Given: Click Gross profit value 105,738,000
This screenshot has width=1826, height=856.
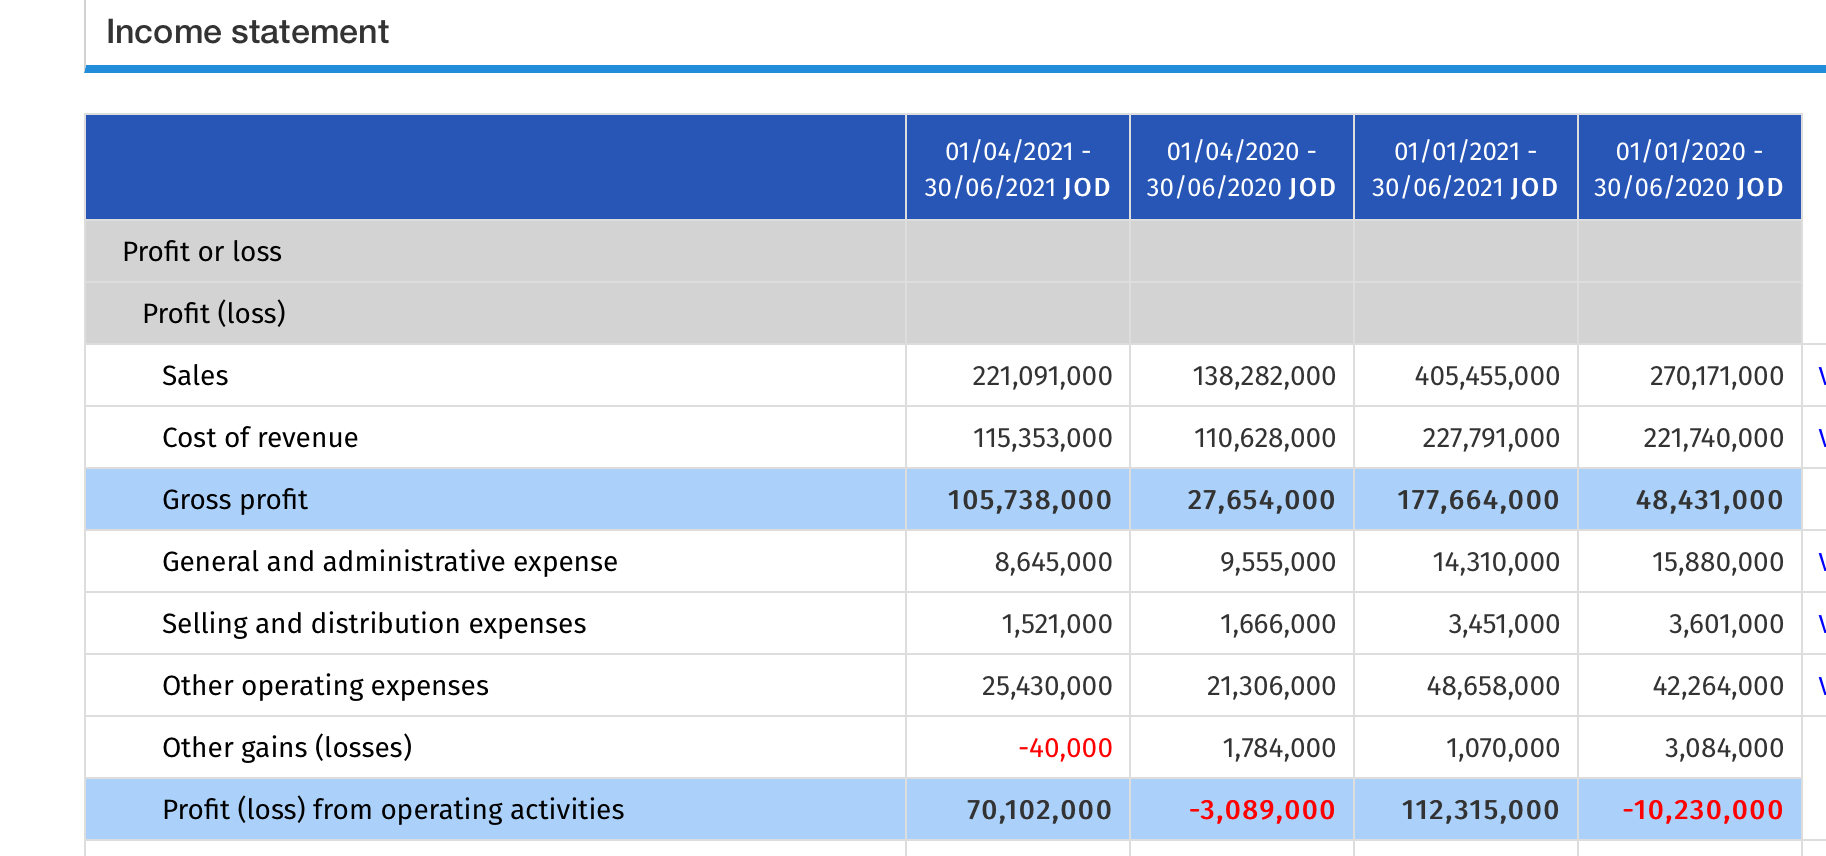Looking at the screenshot, I should [x=1029, y=500].
